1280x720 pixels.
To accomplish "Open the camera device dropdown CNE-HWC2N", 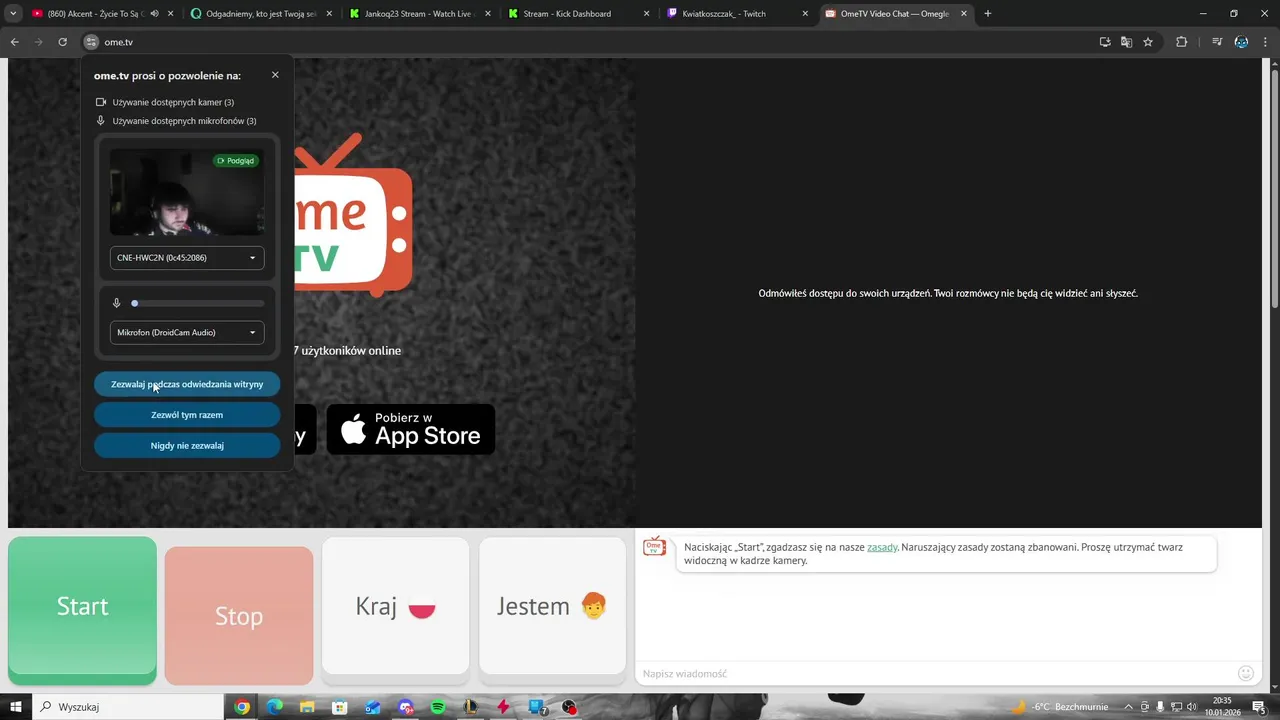I will click(187, 258).
